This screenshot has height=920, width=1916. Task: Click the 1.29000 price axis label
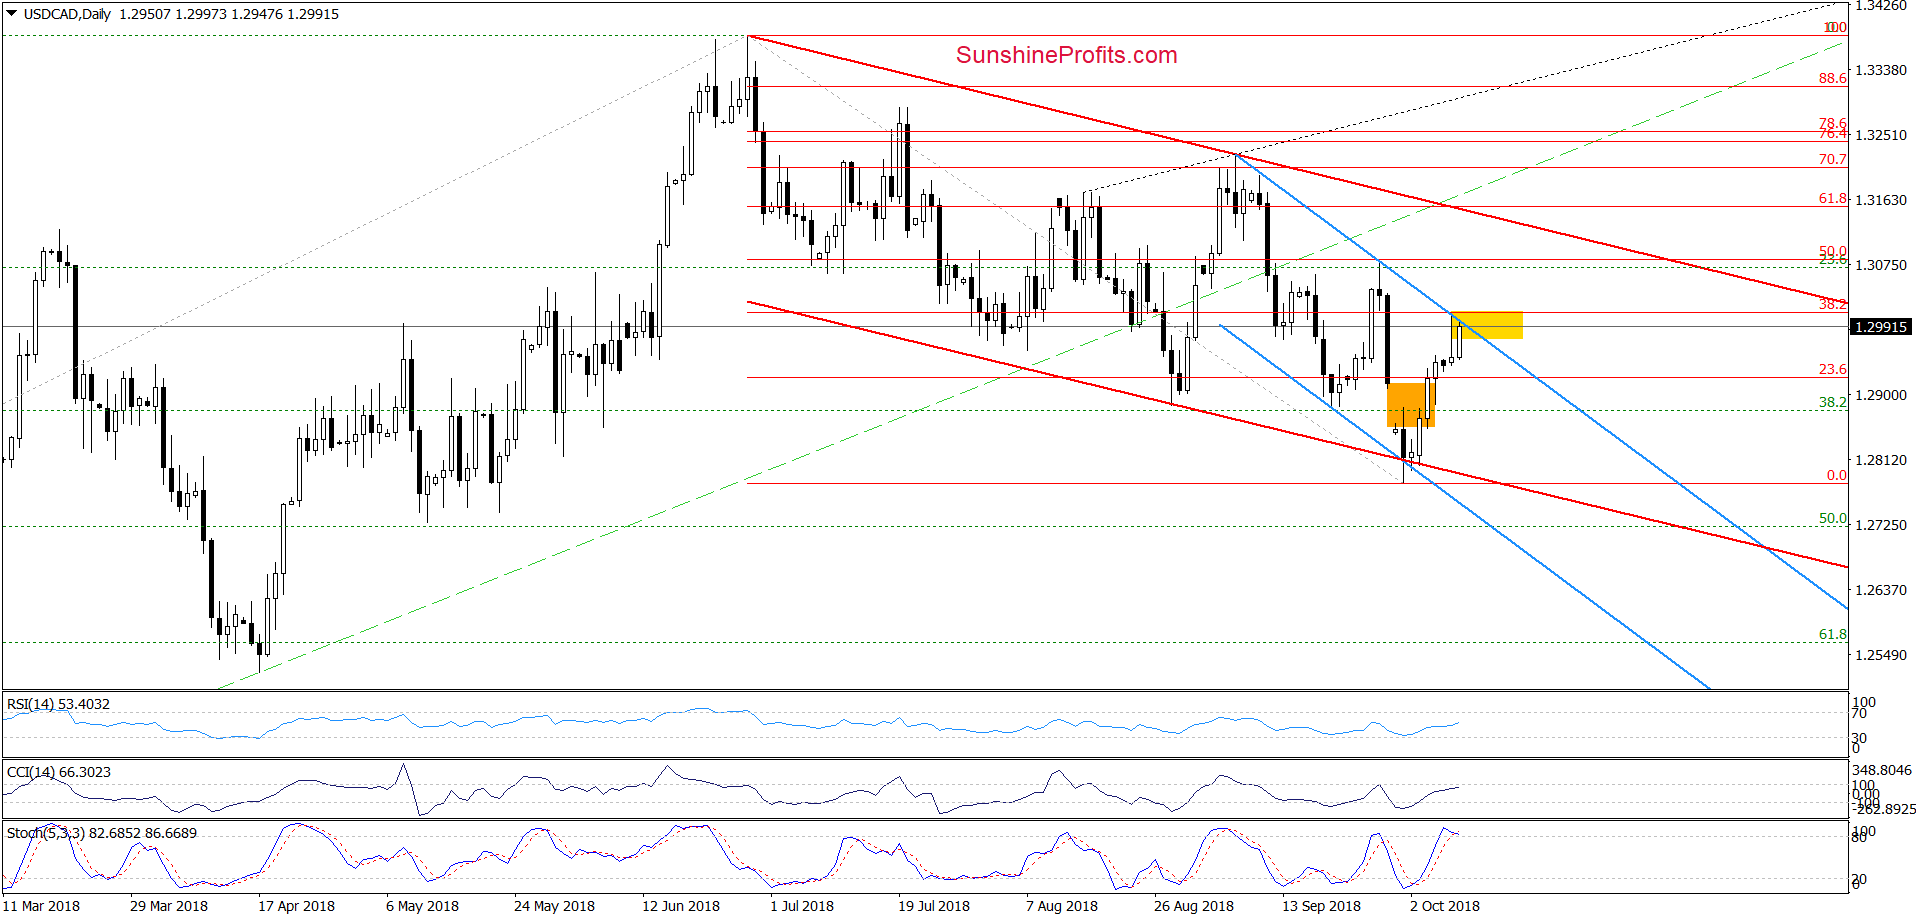click(x=1881, y=395)
